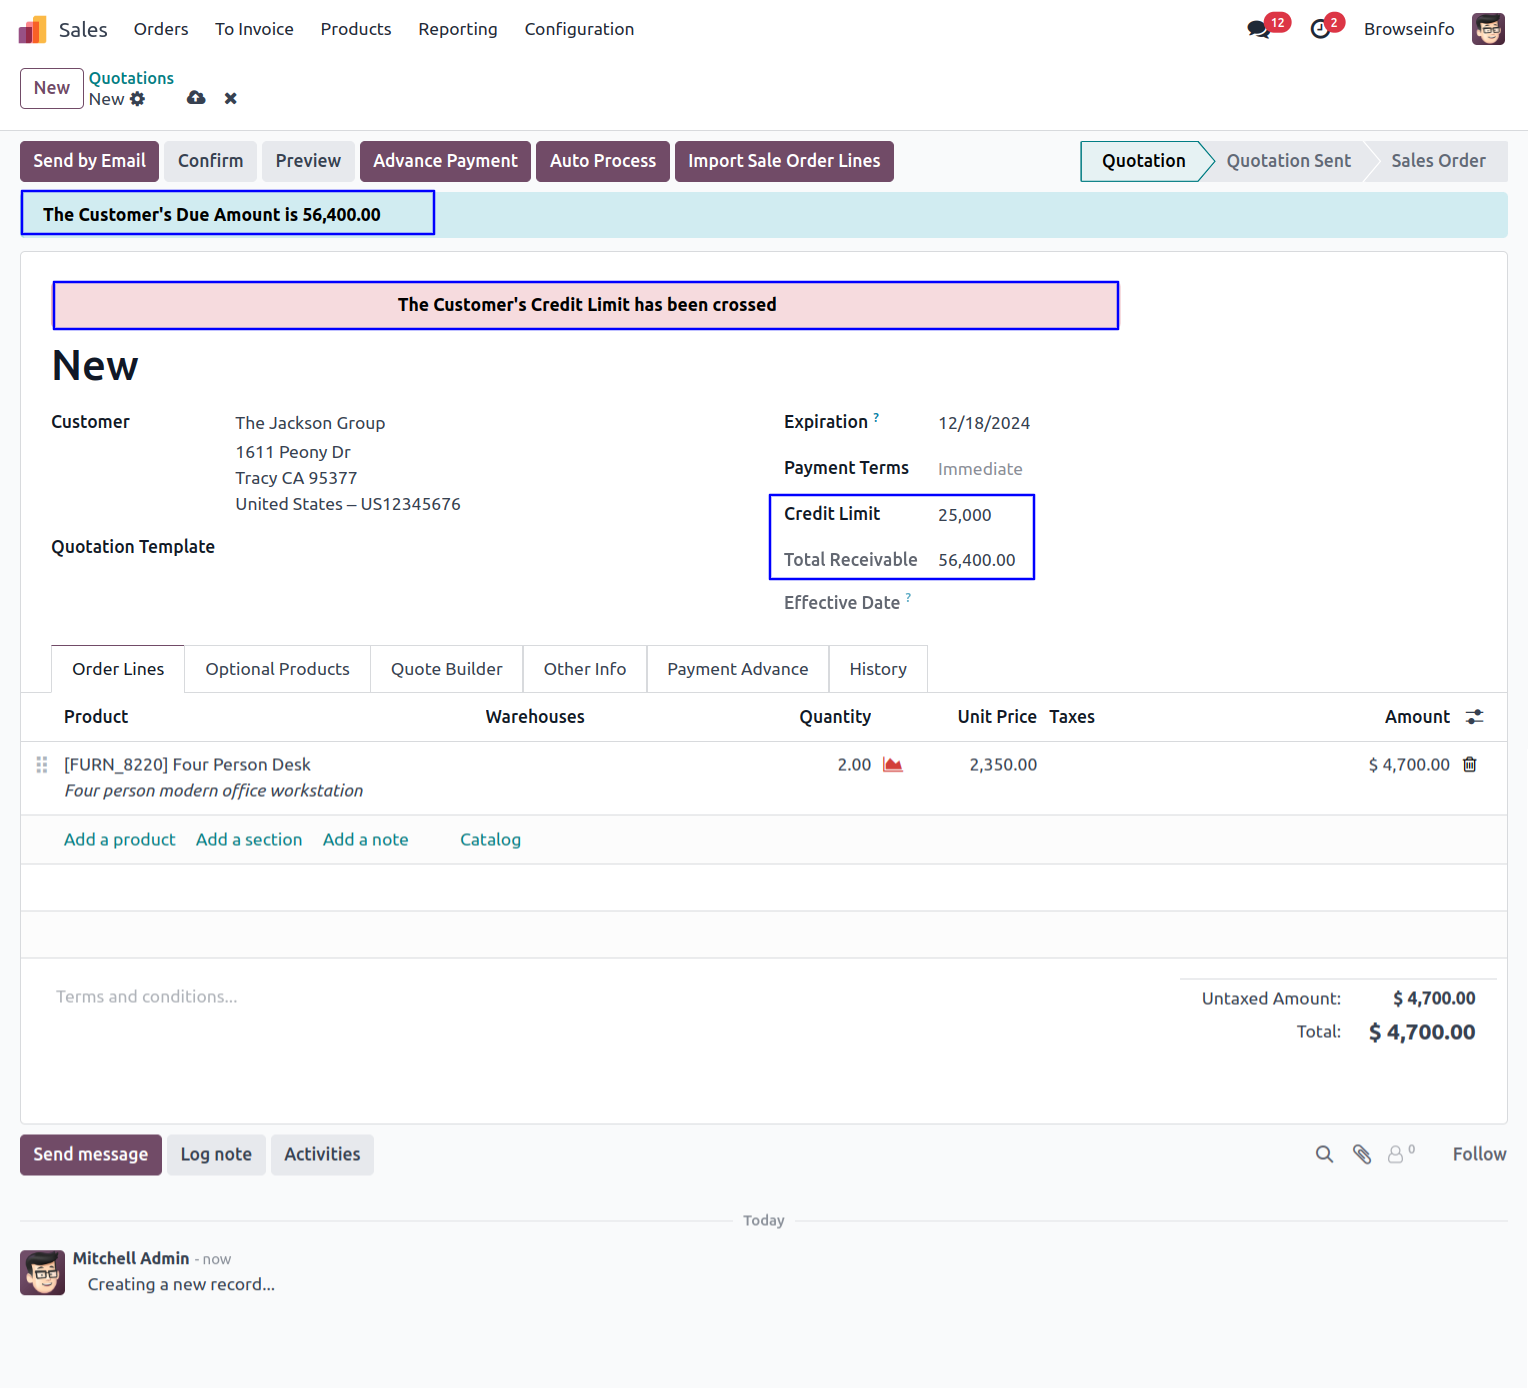
Task: Open the Reporting menu
Action: click(457, 29)
